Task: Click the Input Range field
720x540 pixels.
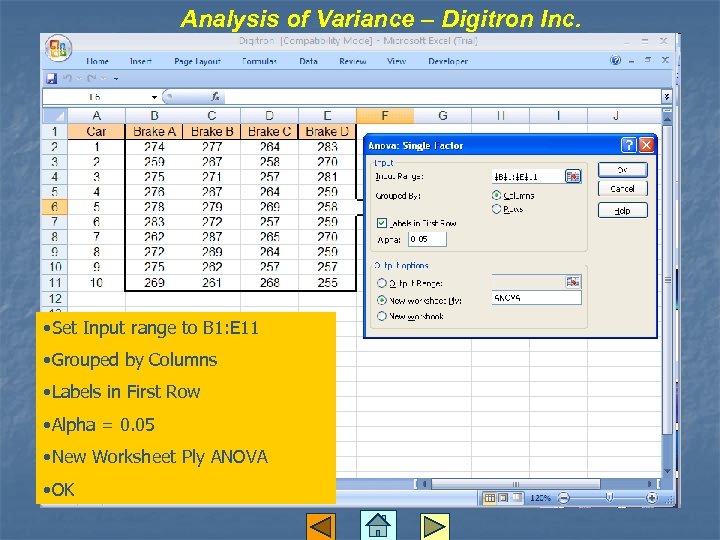Action: 528,176
